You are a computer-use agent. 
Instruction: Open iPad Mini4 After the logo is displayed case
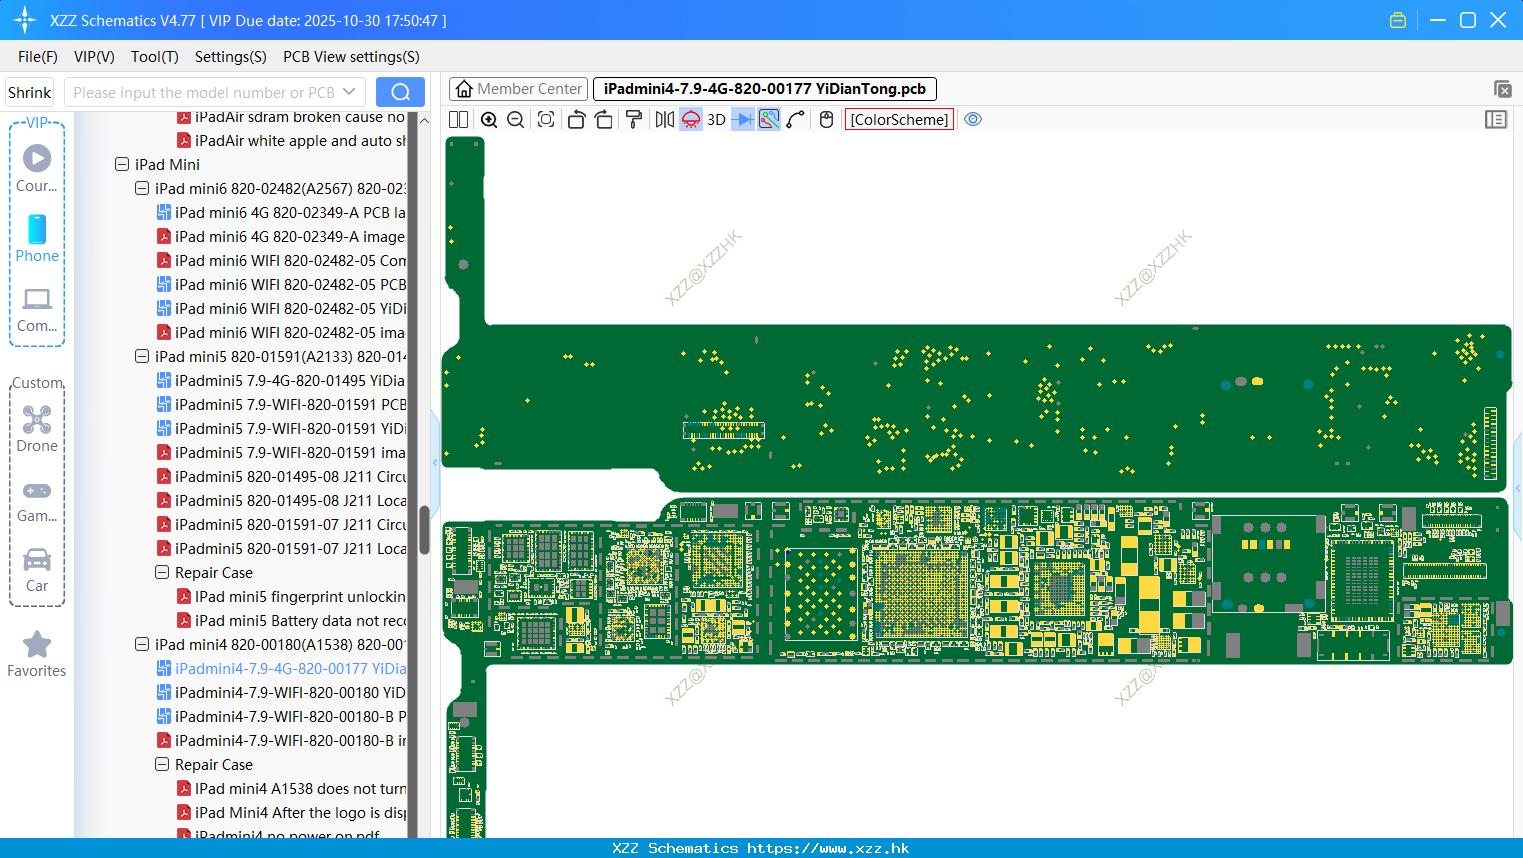pos(291,812)
